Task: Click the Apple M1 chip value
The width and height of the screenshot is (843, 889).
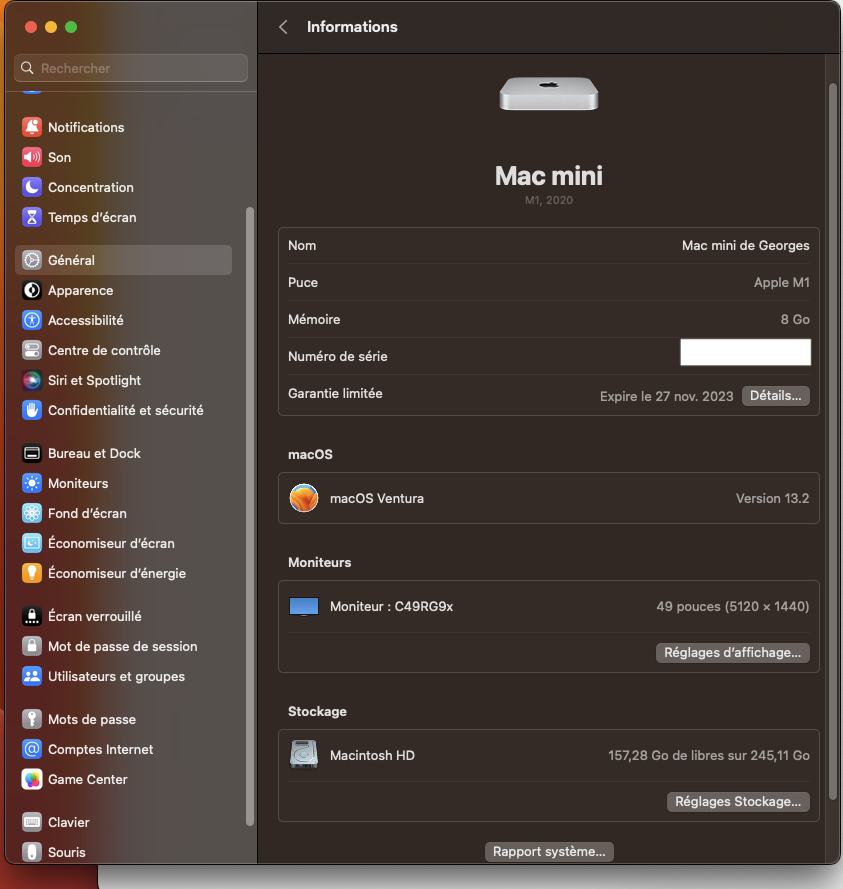Action: click(782, 282)
